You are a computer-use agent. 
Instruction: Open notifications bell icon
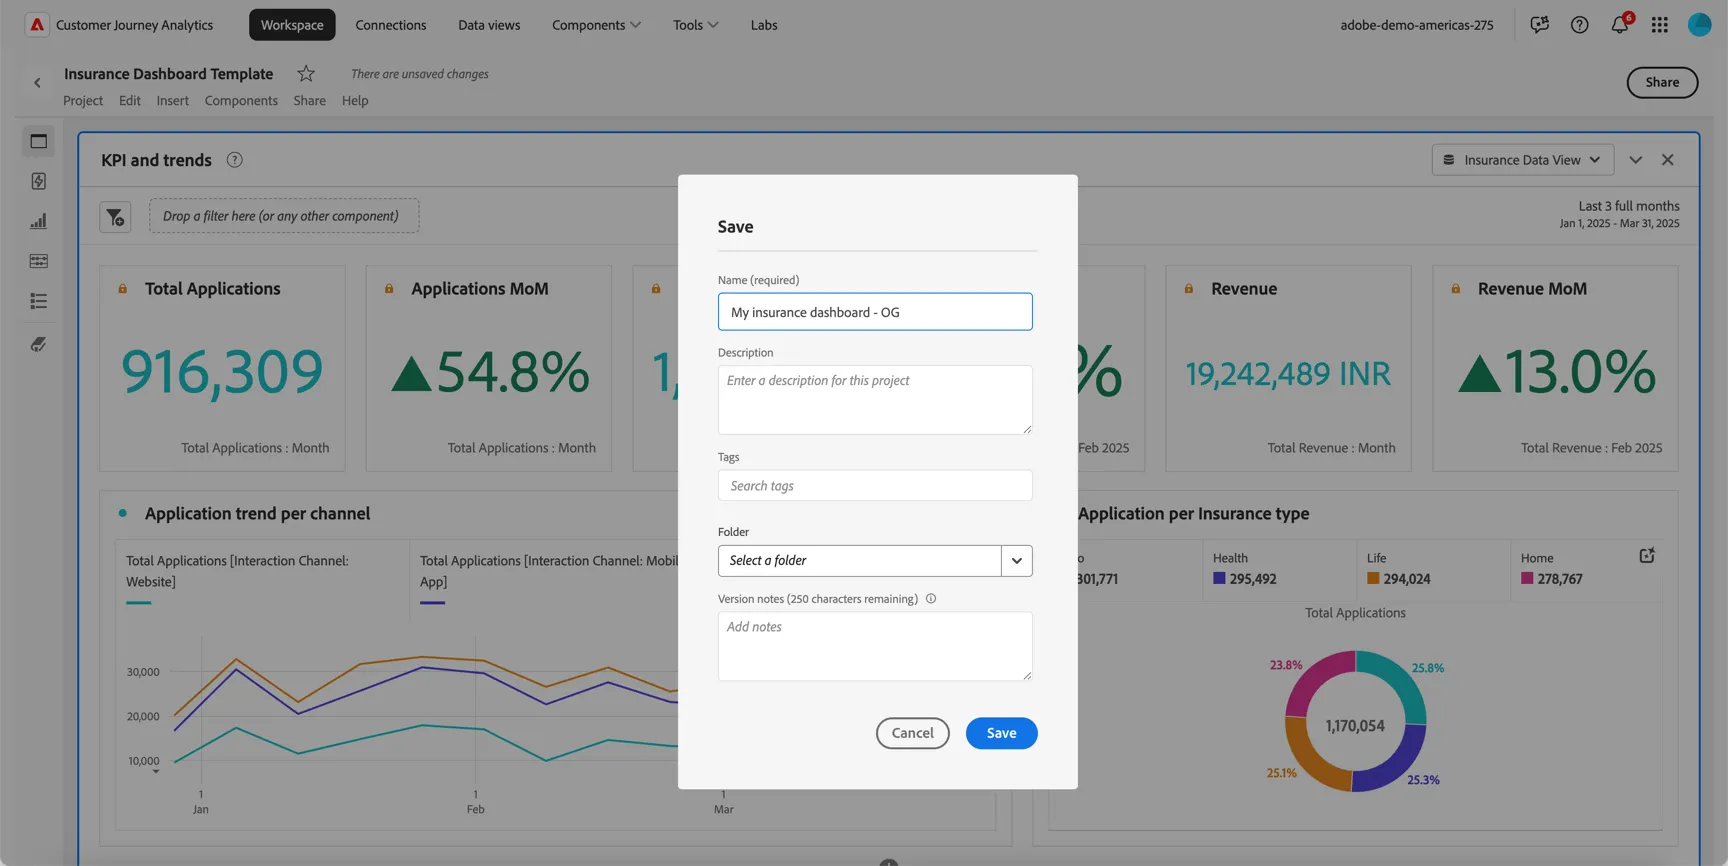1620,25
